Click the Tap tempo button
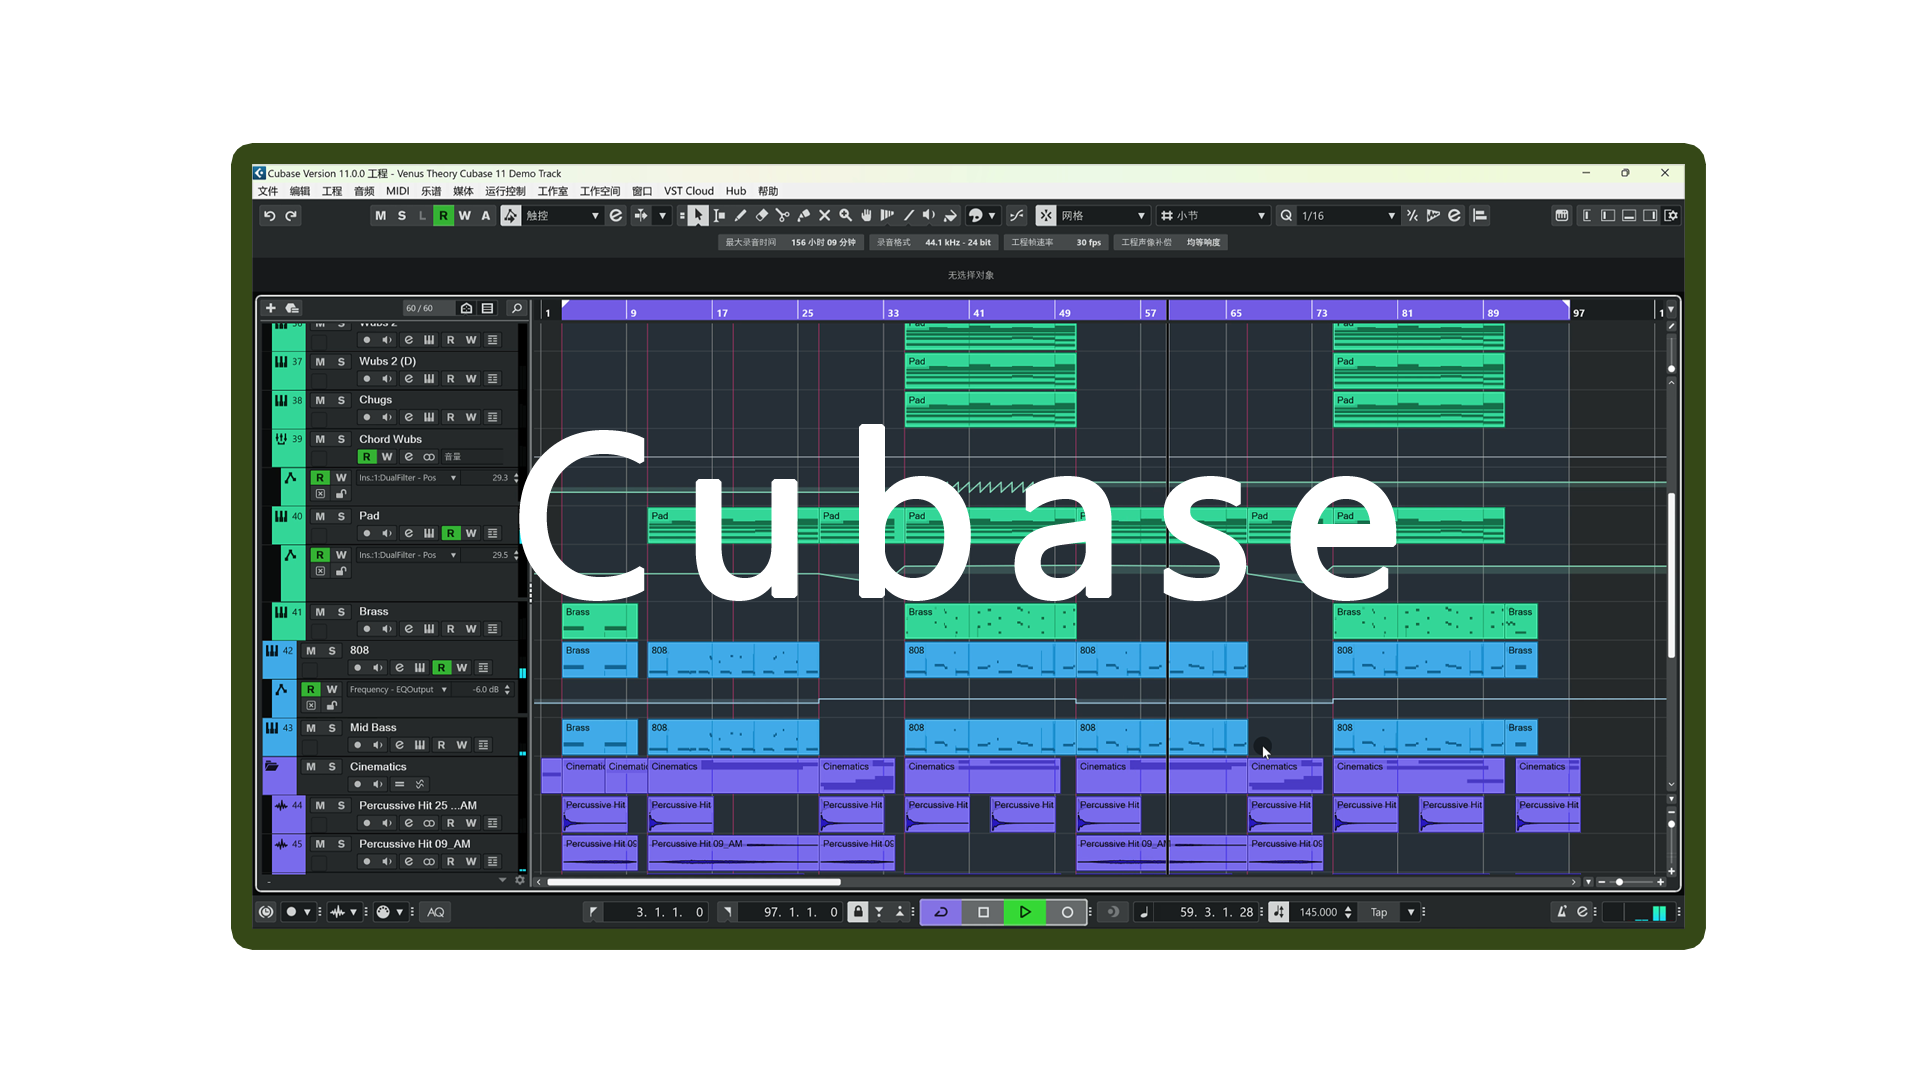 [x=1379, y=912]
